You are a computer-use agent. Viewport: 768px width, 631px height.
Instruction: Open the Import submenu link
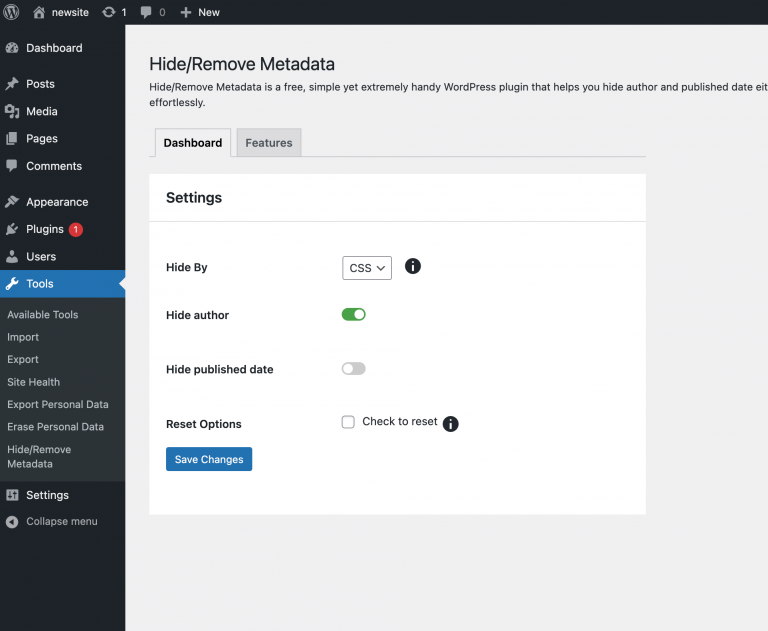pyautogui.click(x=23, y=337)
